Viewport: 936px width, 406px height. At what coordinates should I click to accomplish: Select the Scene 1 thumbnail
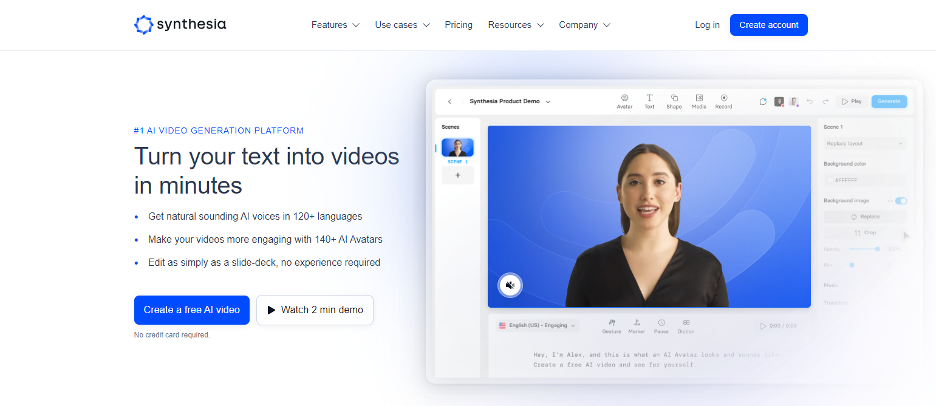pos(458,147)
